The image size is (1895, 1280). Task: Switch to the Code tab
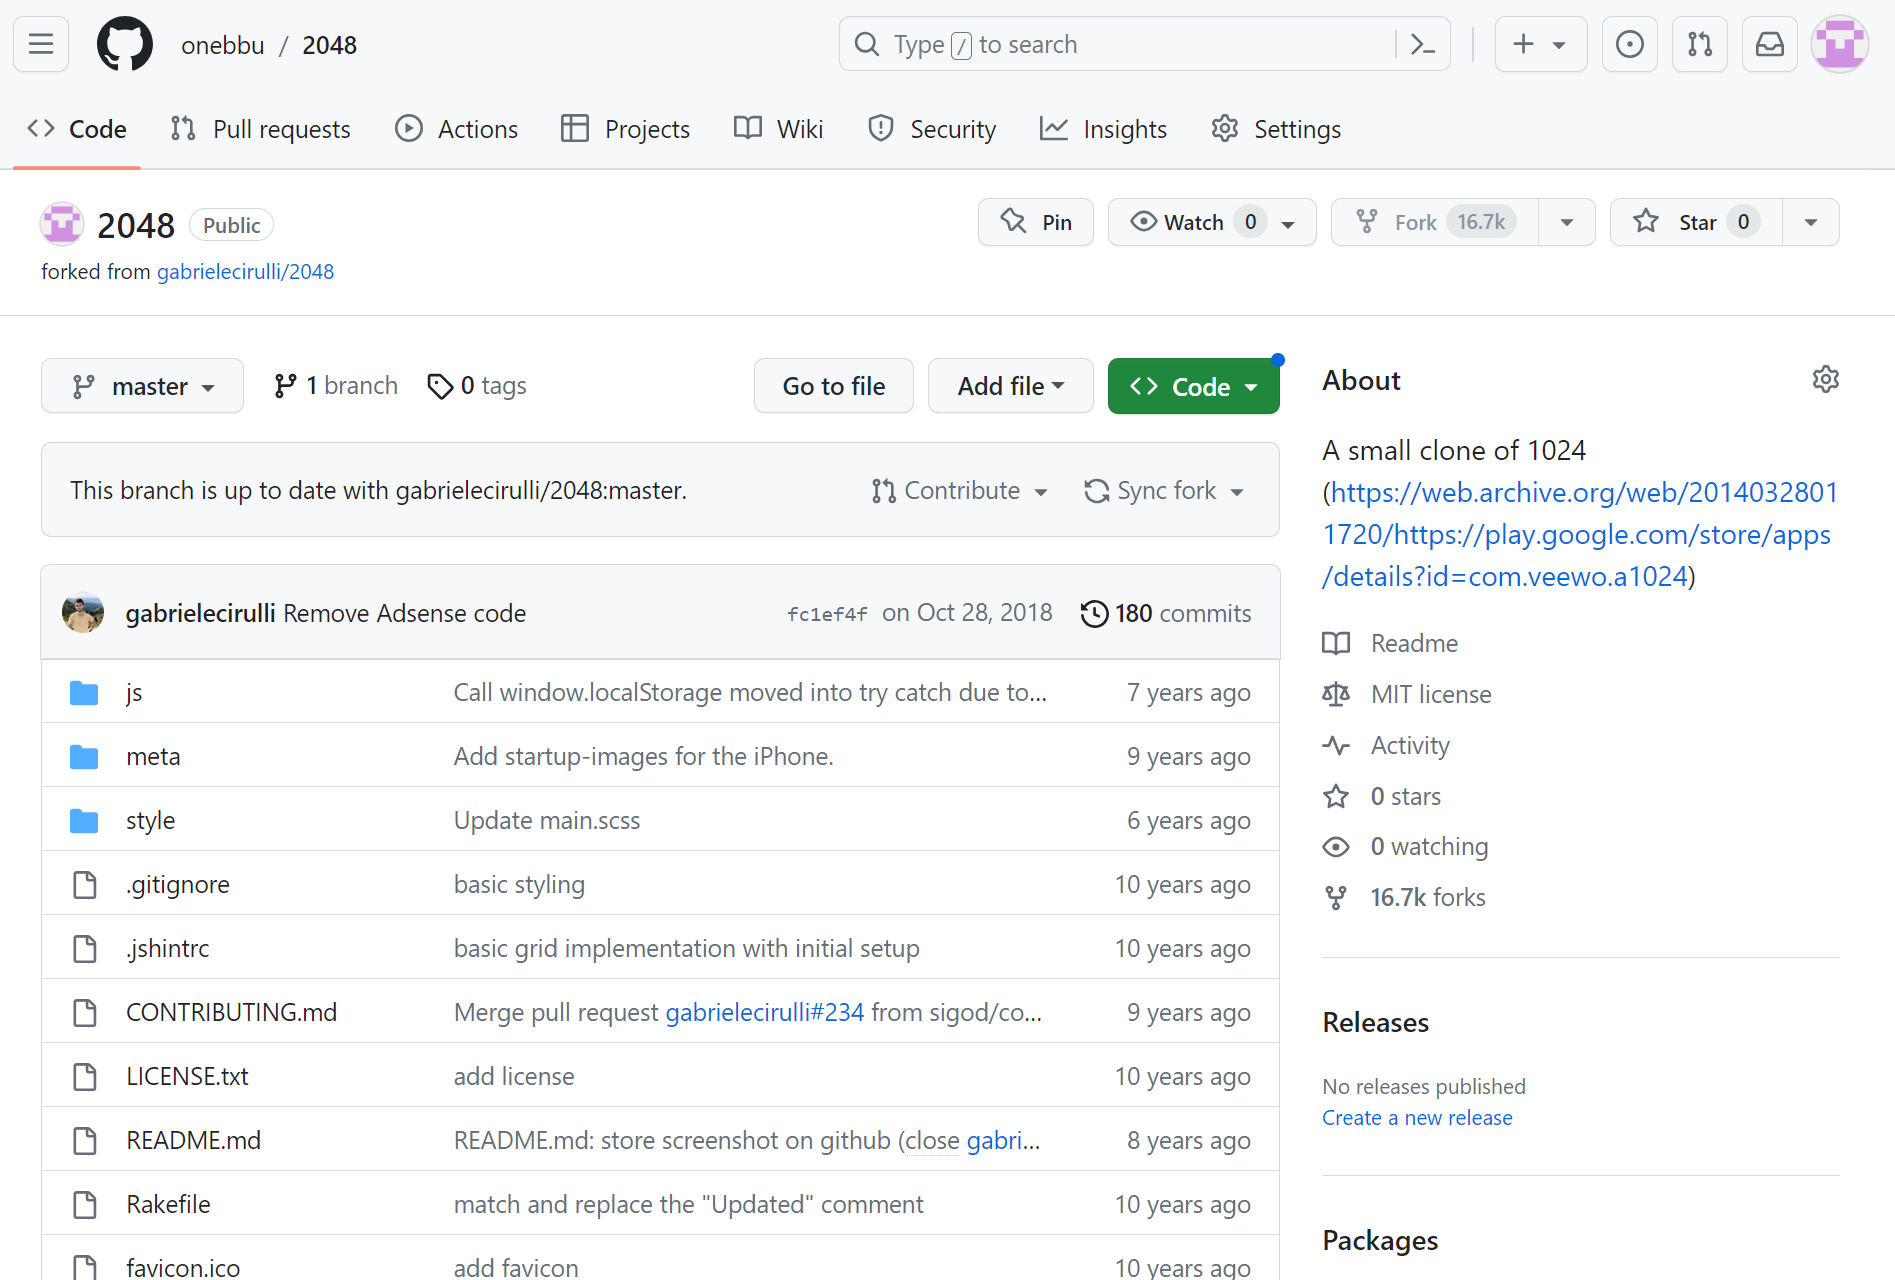coord(77,129)
